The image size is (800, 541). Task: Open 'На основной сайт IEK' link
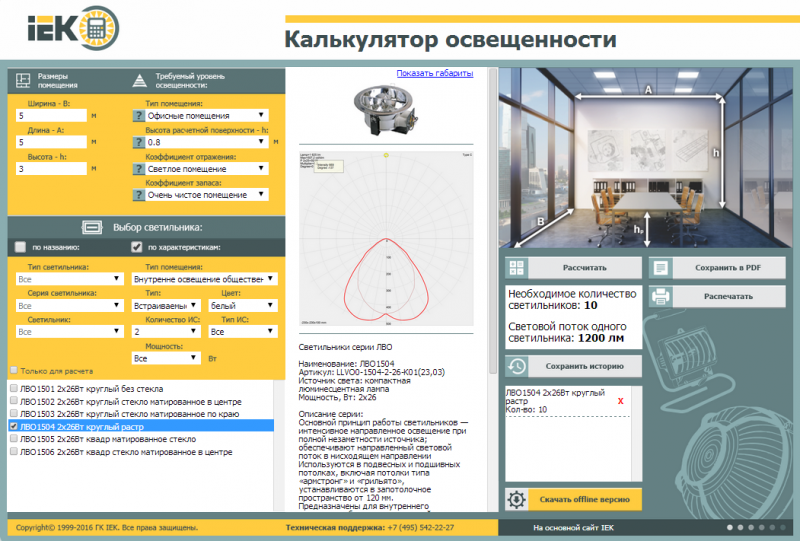[x=573, y=528]
